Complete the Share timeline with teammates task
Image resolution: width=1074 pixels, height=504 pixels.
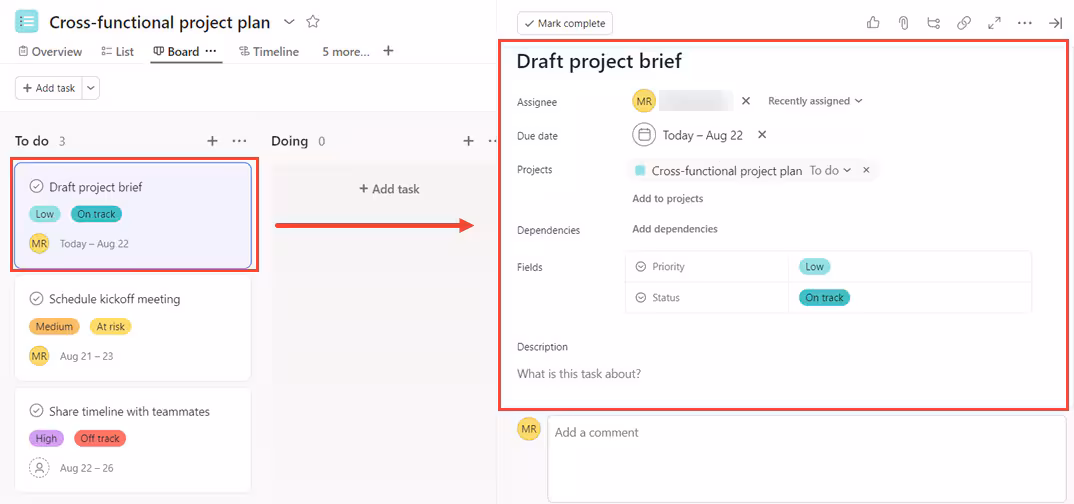pyautogui.click(x=37, y=411)
